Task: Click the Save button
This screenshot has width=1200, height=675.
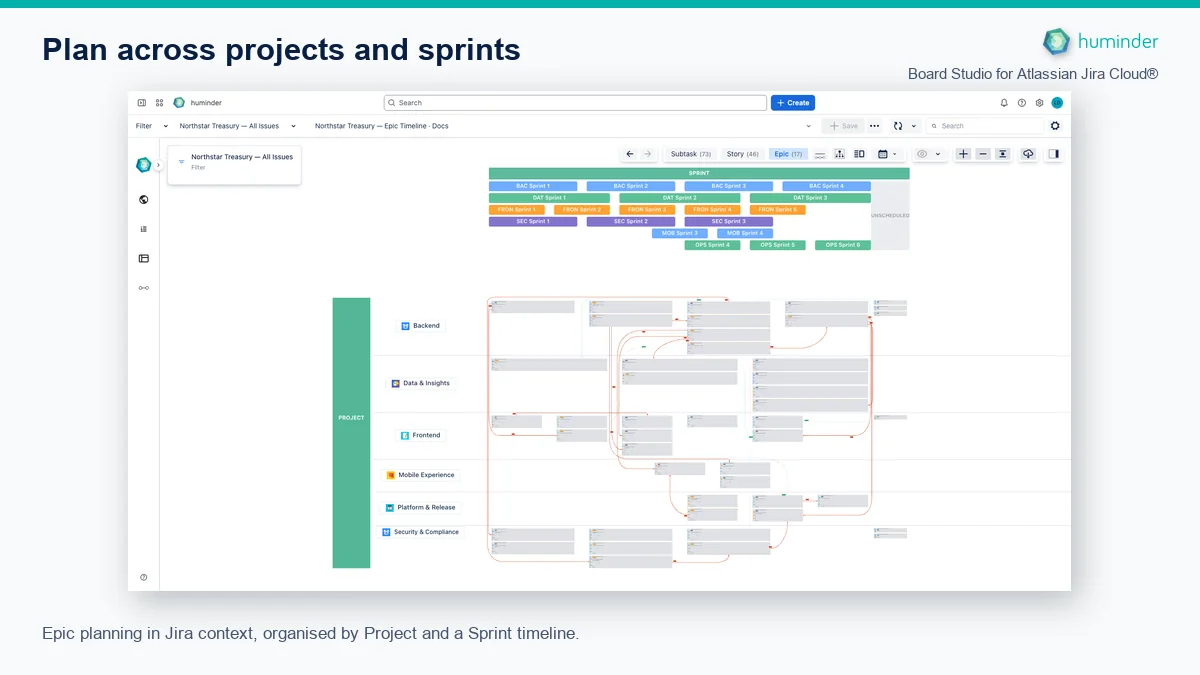Action: click(x=843, y=126)
